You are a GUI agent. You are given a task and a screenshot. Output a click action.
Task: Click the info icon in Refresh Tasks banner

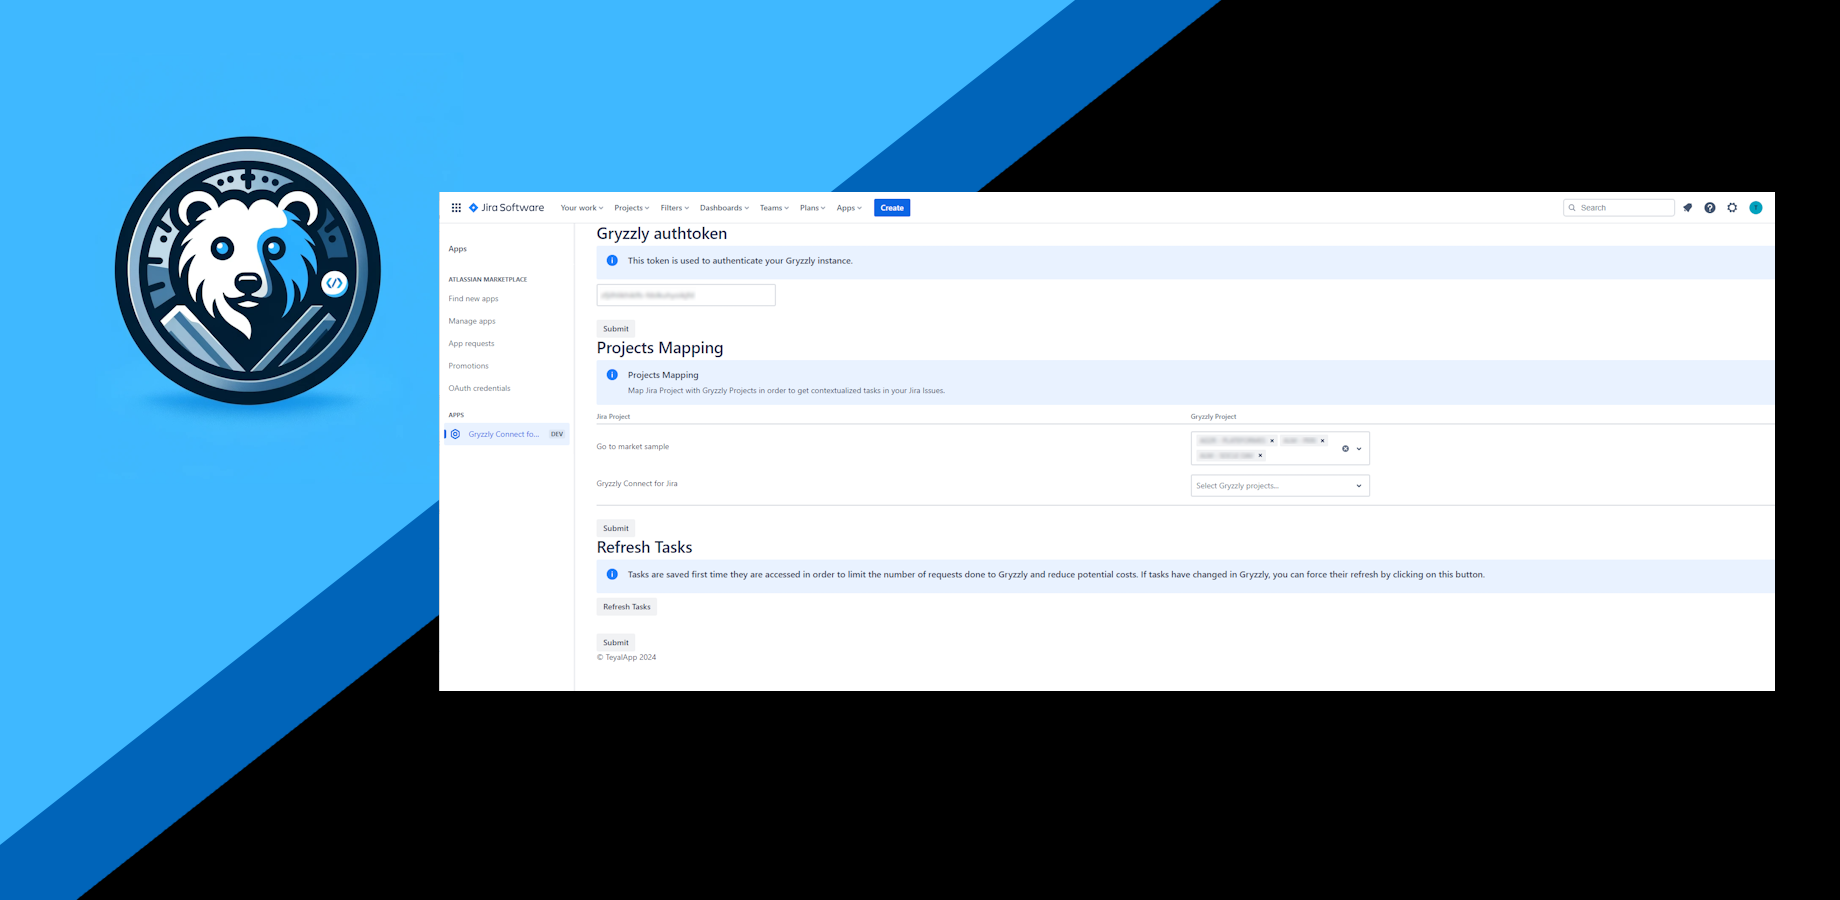(612, 574)
